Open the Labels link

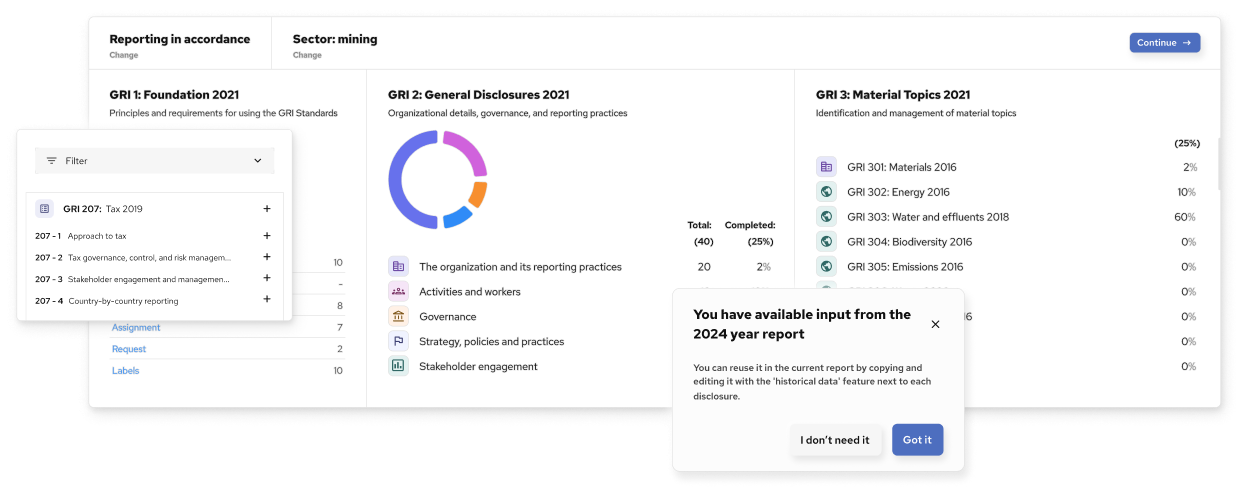pyautogui.click(x=125, y=371)
